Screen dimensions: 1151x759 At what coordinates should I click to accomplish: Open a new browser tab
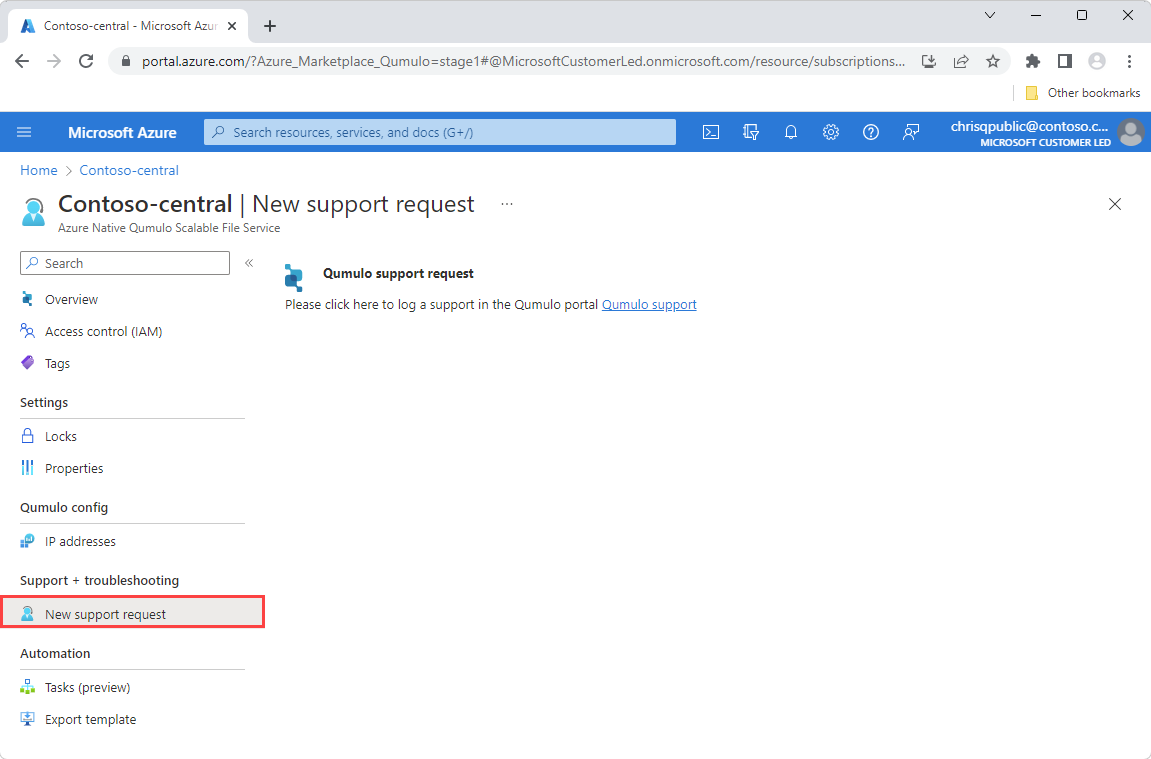click(270, 26)
